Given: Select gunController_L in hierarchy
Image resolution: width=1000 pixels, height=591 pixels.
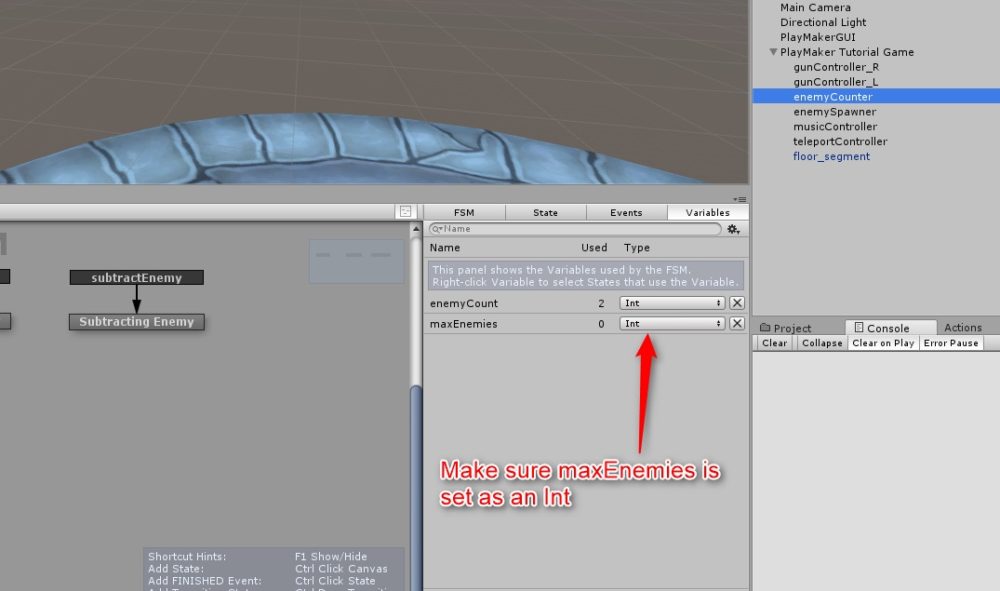Looking at the screenshot, I should click(x=835, y=82).
